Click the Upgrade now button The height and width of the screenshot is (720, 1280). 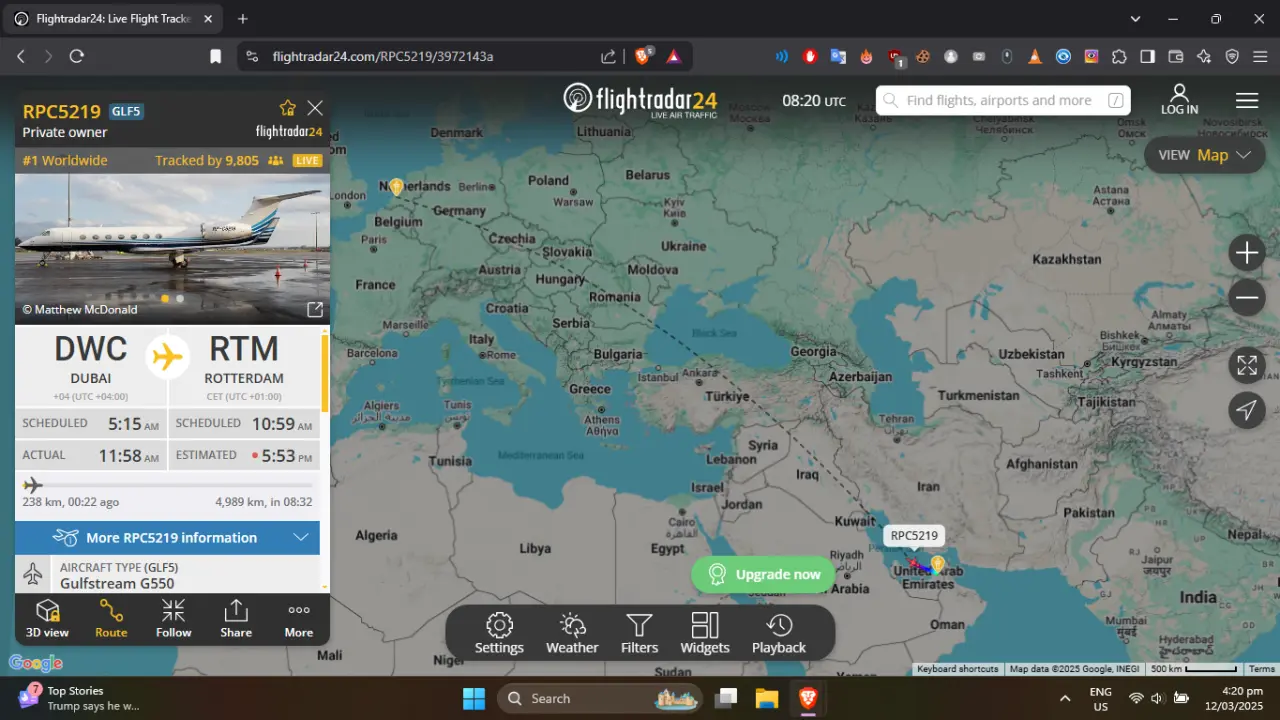763,574
